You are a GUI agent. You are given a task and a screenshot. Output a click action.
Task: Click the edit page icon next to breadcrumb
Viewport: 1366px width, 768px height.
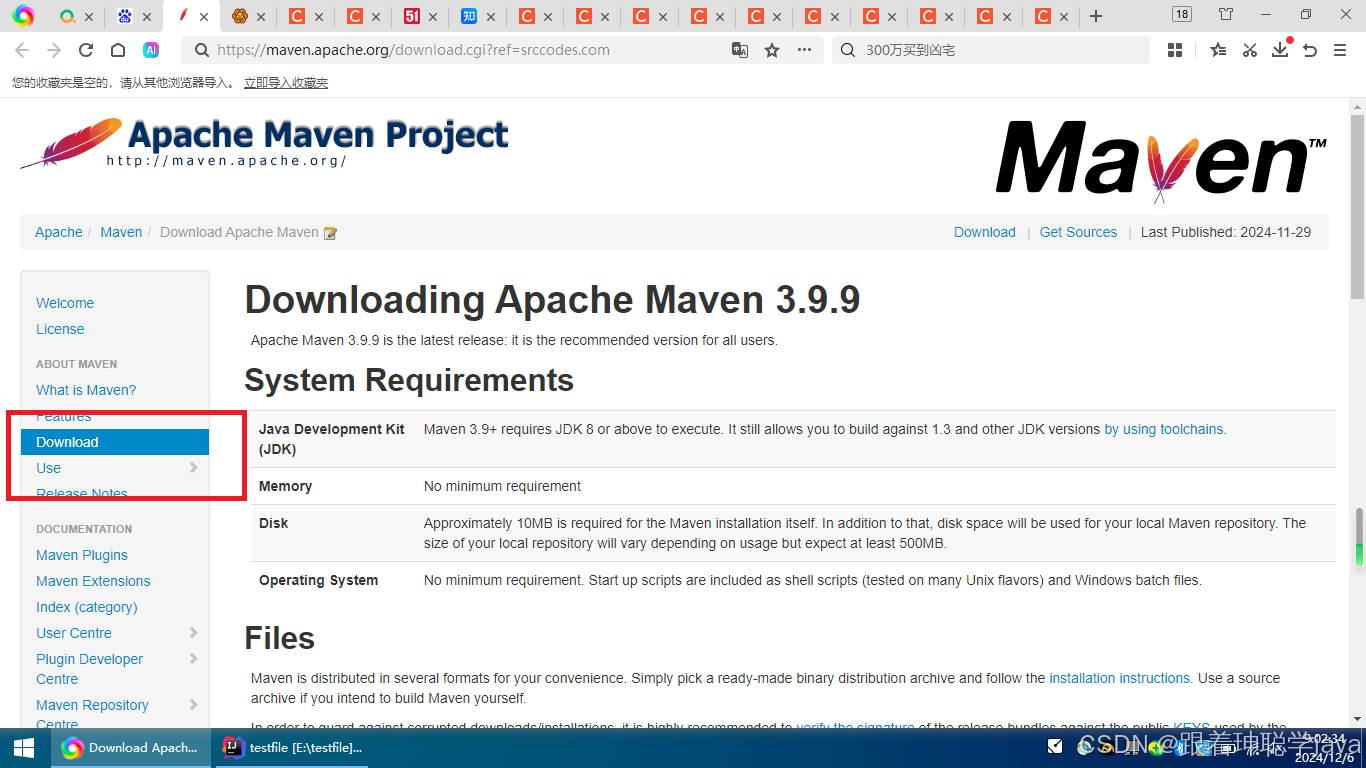(330, 233)
